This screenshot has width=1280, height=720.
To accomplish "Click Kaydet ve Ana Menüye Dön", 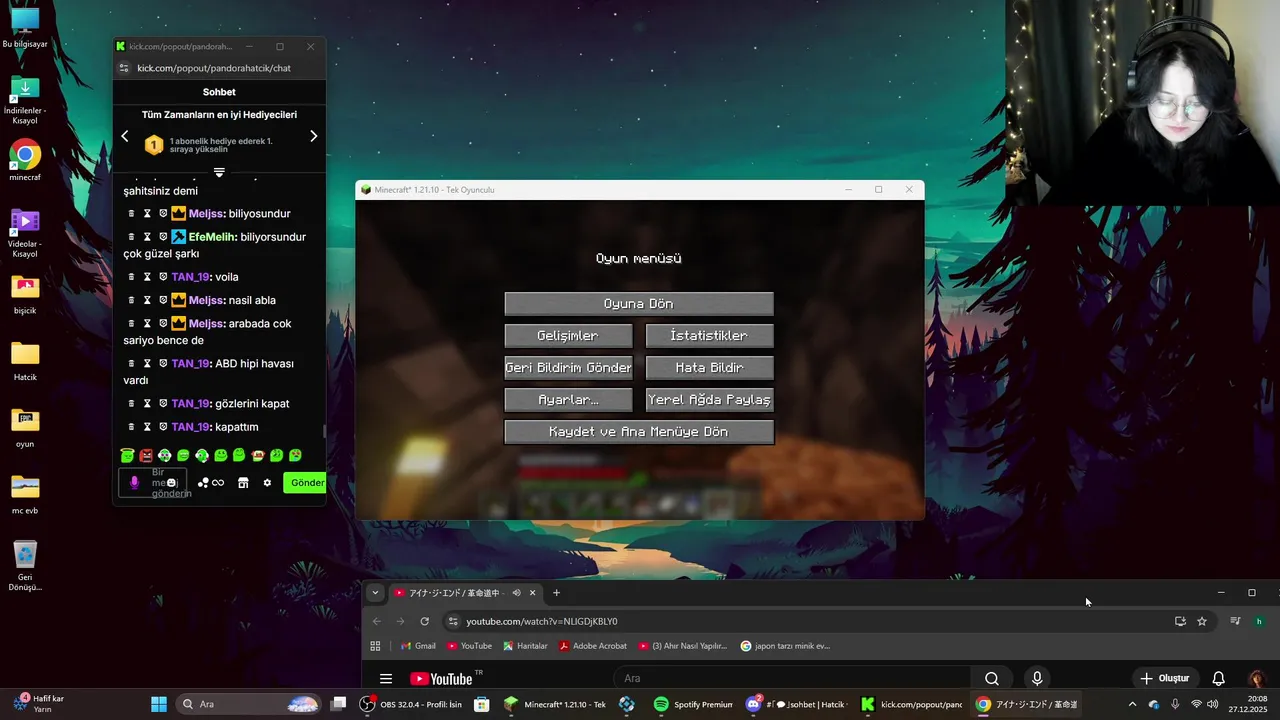I will pyautogui.click(x=639, y=432).
